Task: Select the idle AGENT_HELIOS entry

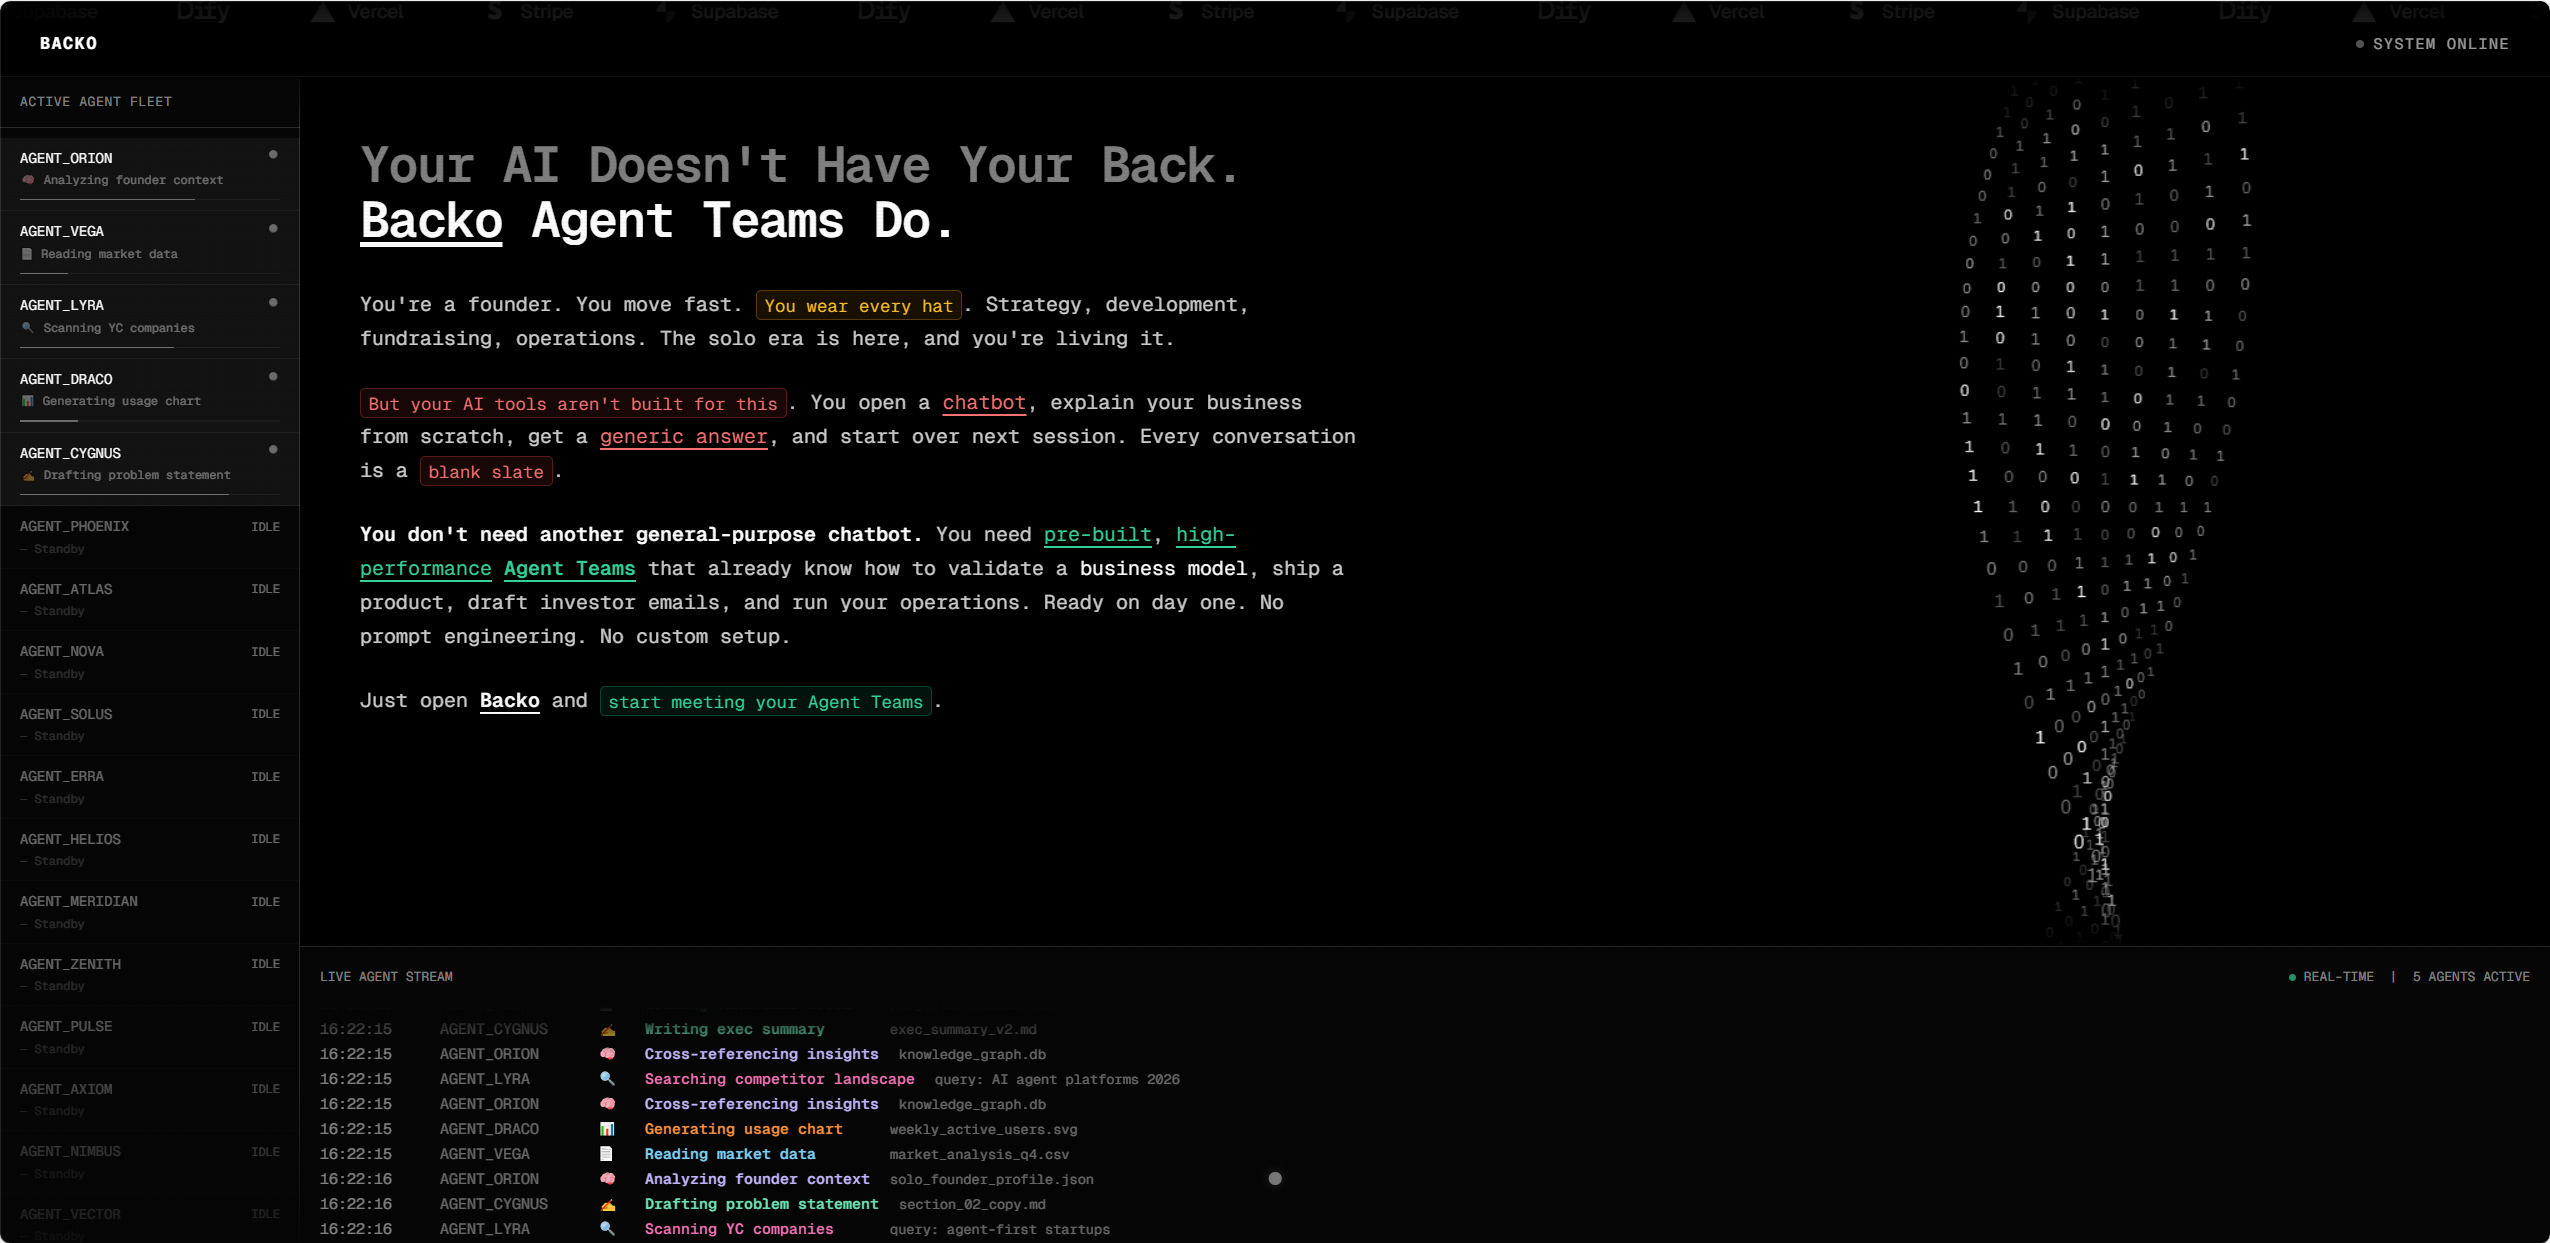Action: (150, 849)
